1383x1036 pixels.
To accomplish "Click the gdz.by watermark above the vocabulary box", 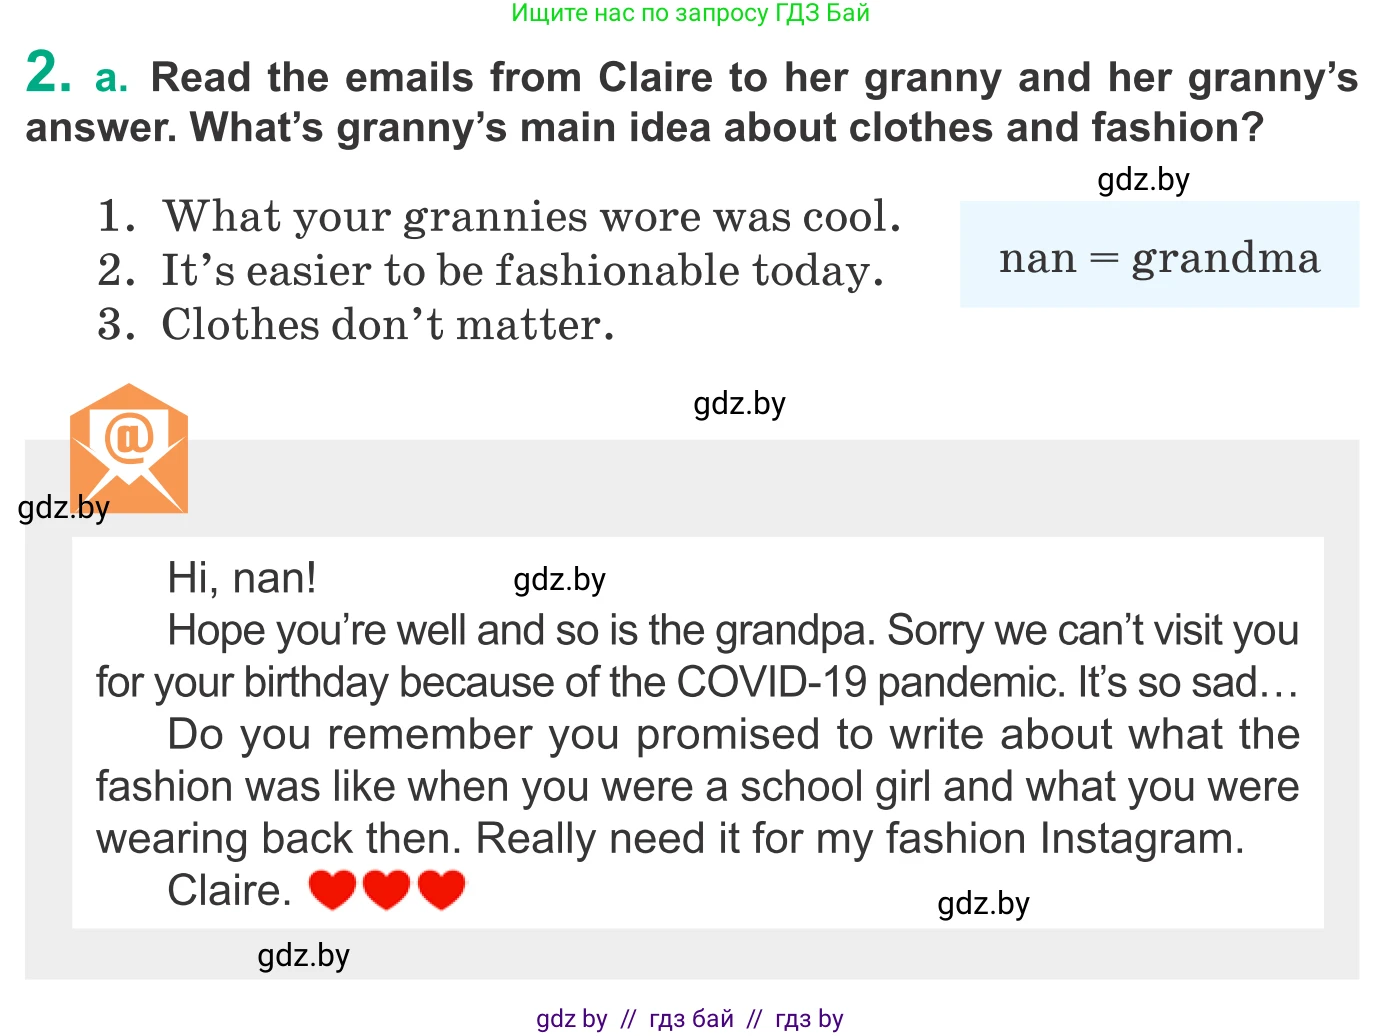I will click(x=1143, y=180).
